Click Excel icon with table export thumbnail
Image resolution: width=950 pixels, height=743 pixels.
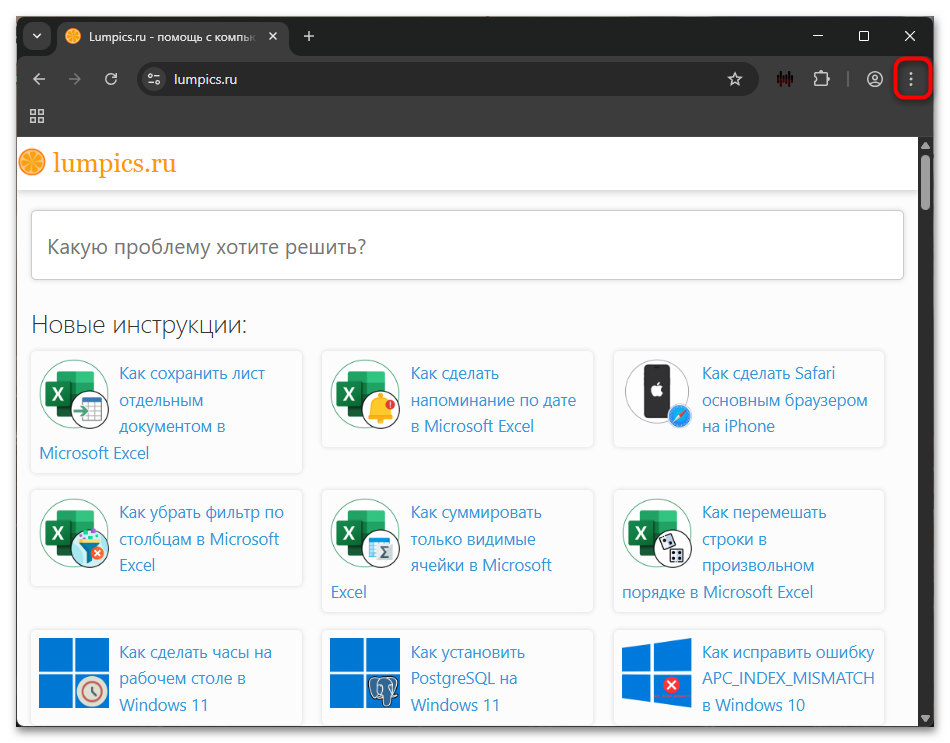pyautogui.click(x=75, y=395)
